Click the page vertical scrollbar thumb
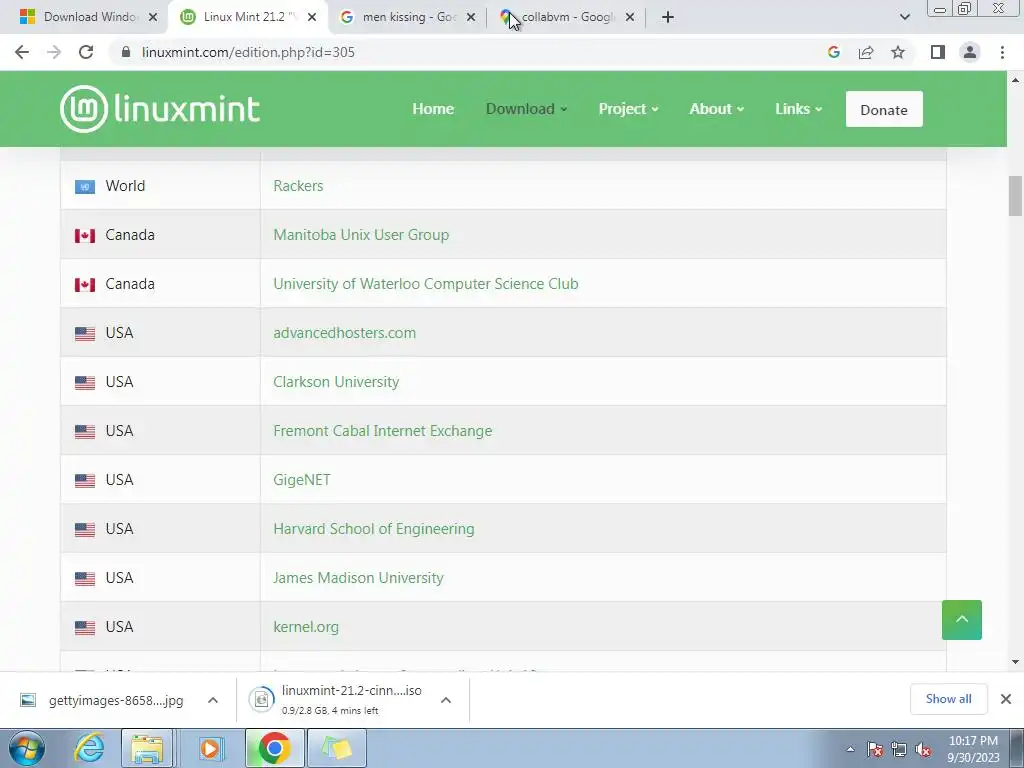1024x768 pixels. tap(1015, 195)
